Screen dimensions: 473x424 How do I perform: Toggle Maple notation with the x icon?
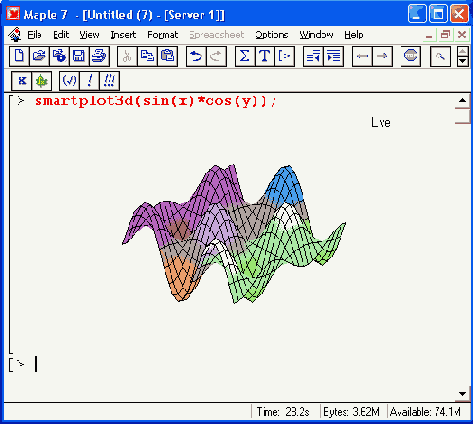click(22, 81)
